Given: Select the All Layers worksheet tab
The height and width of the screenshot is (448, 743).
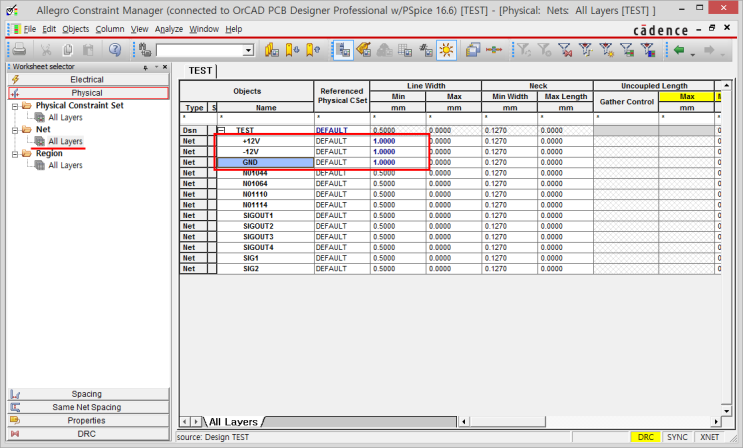Looking at the screenshot, I should tap(232, 423).
